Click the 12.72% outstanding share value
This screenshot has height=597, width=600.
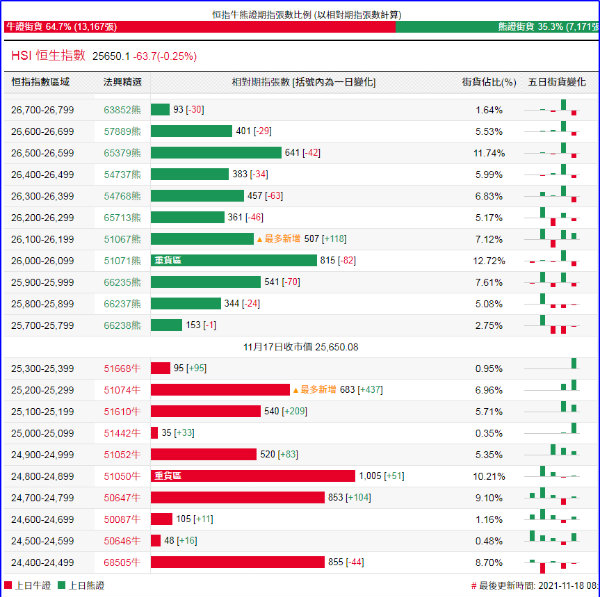tap(489, 261)
